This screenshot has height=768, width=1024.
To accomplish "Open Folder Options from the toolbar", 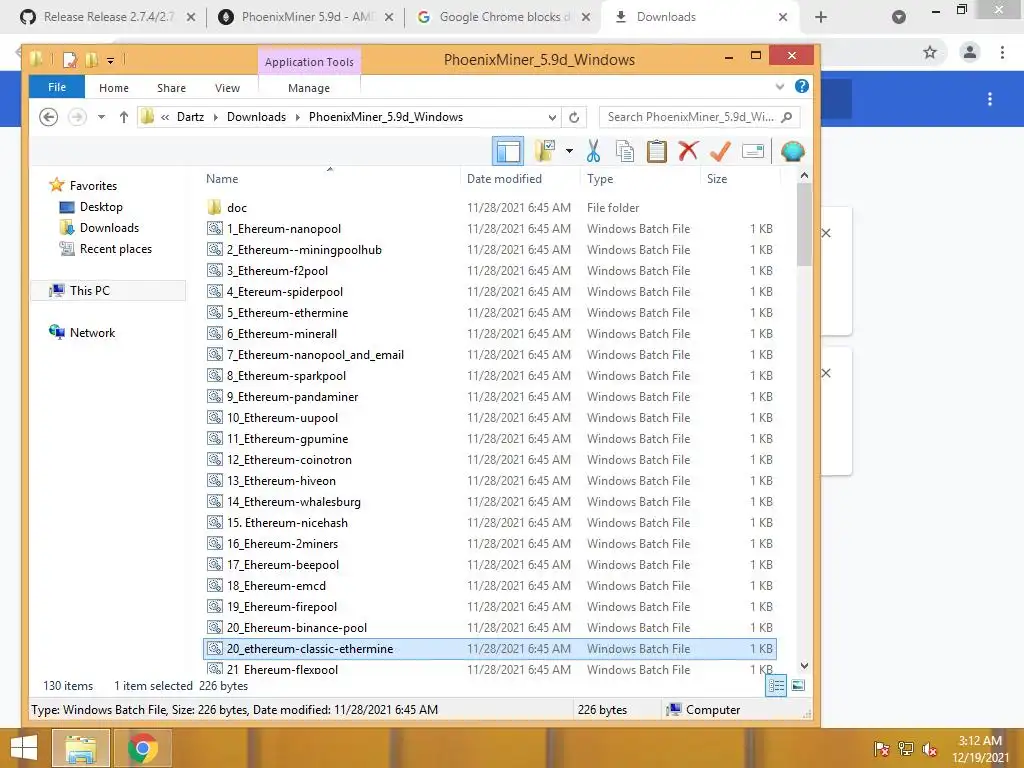I will (545, 151).
